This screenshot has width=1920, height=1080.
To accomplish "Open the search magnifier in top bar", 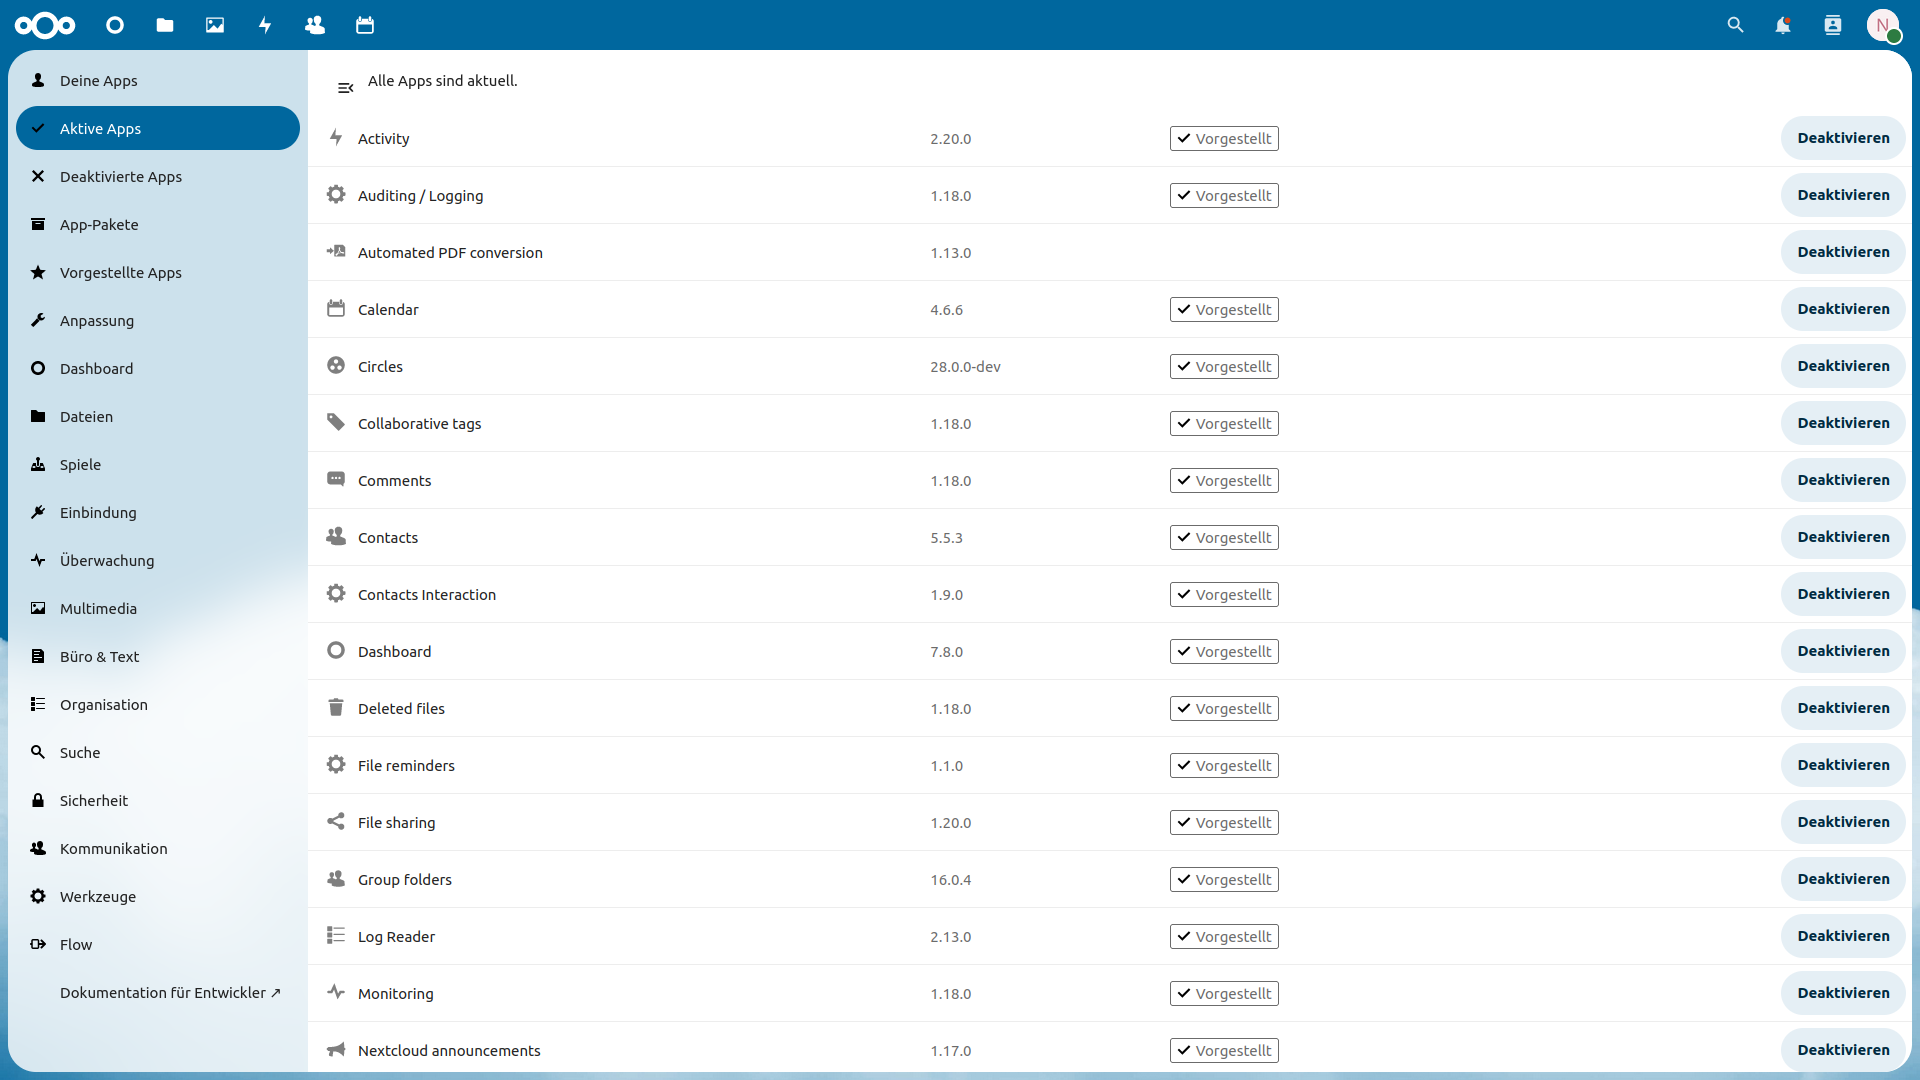I will (1735, 25).
